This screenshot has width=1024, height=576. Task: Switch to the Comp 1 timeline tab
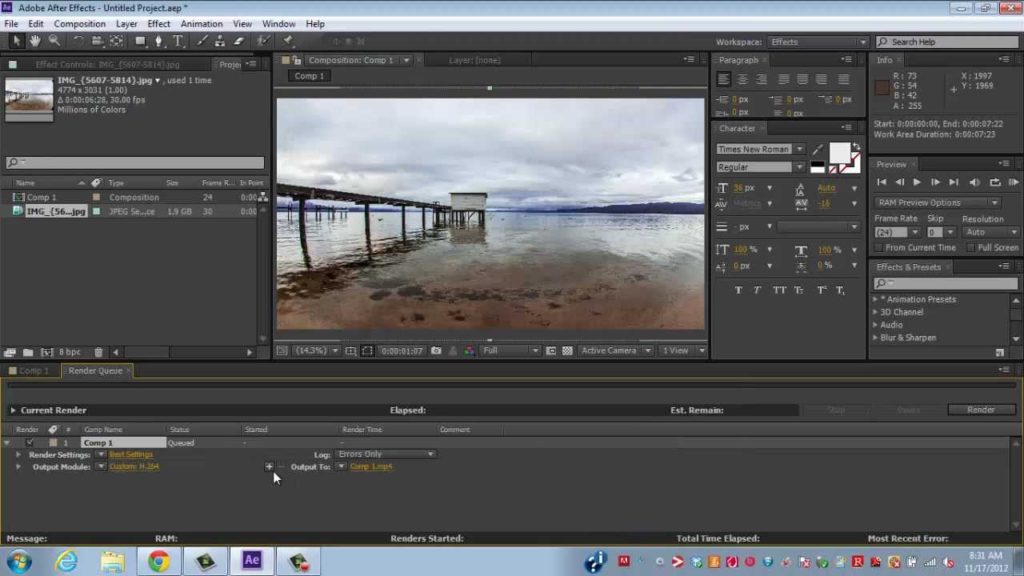coord(33,371)
